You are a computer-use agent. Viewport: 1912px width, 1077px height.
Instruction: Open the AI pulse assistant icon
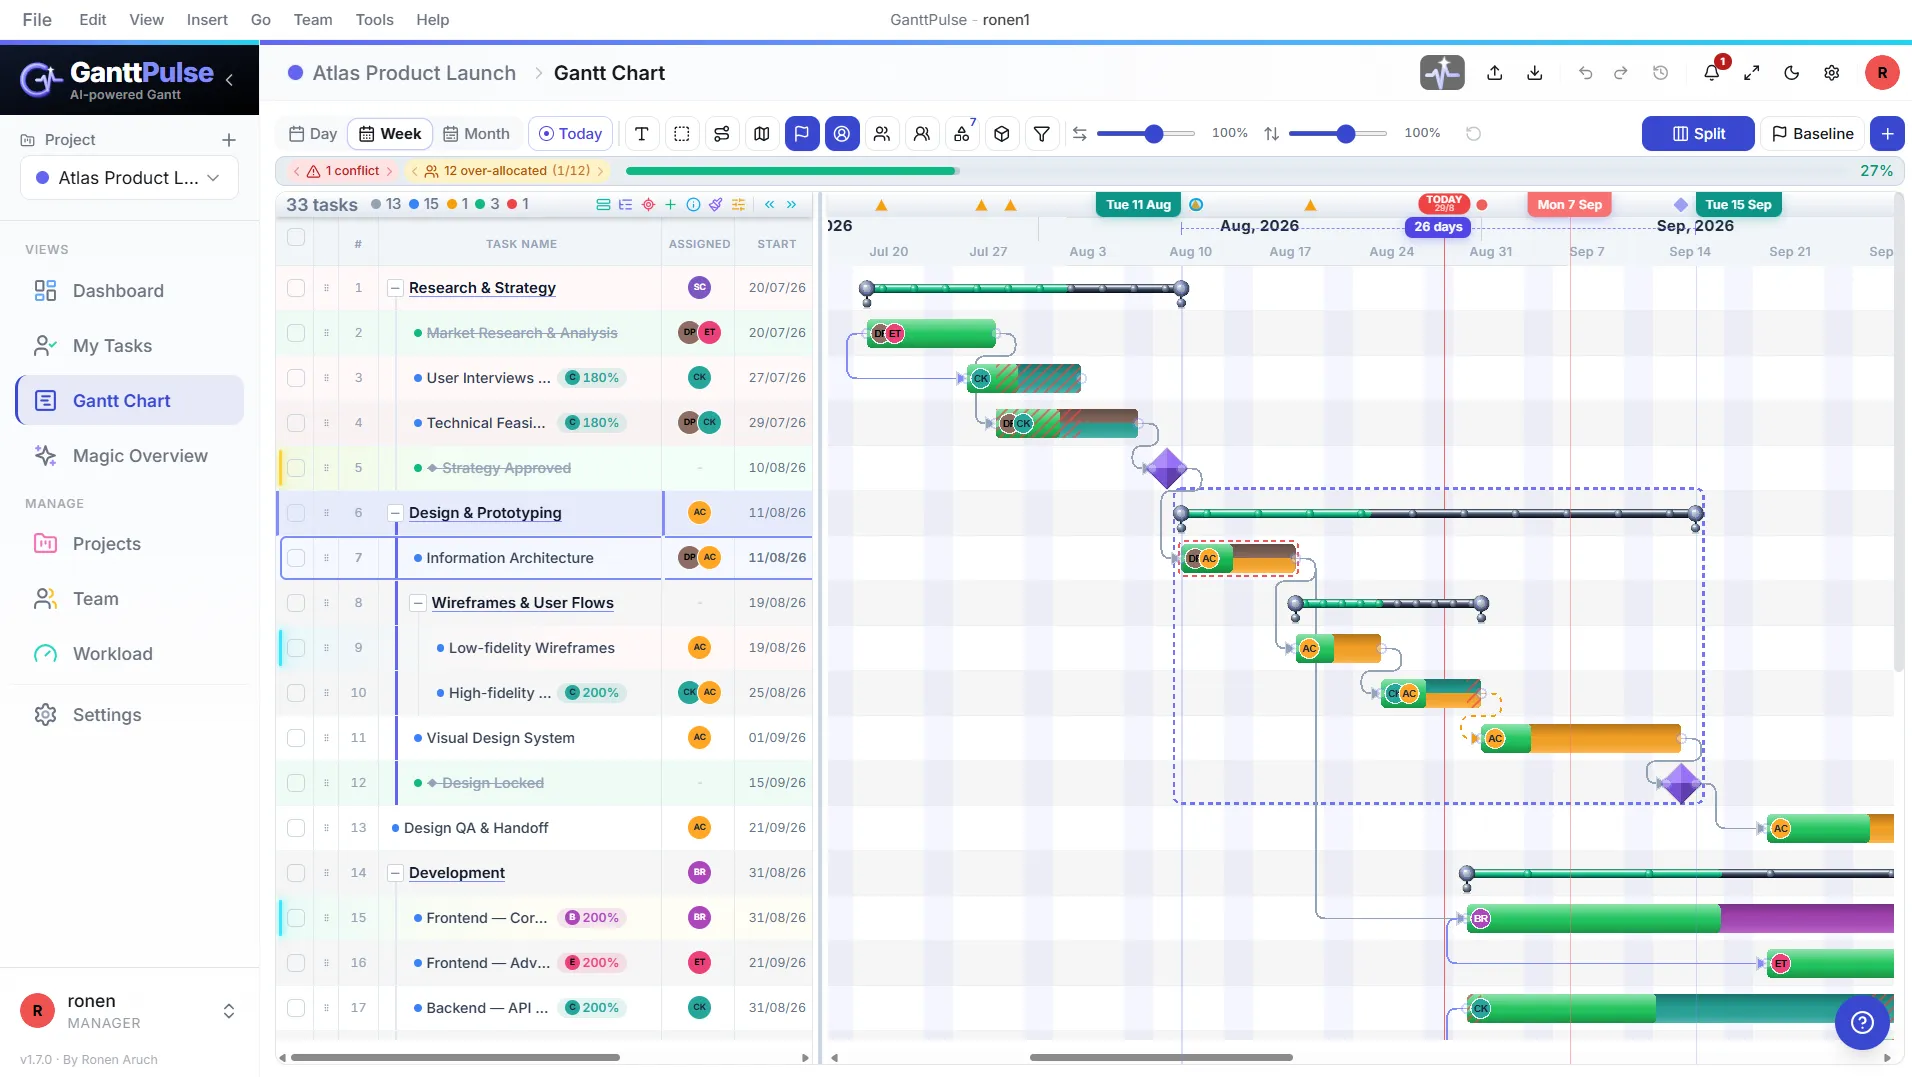[x=1442, y=73]
